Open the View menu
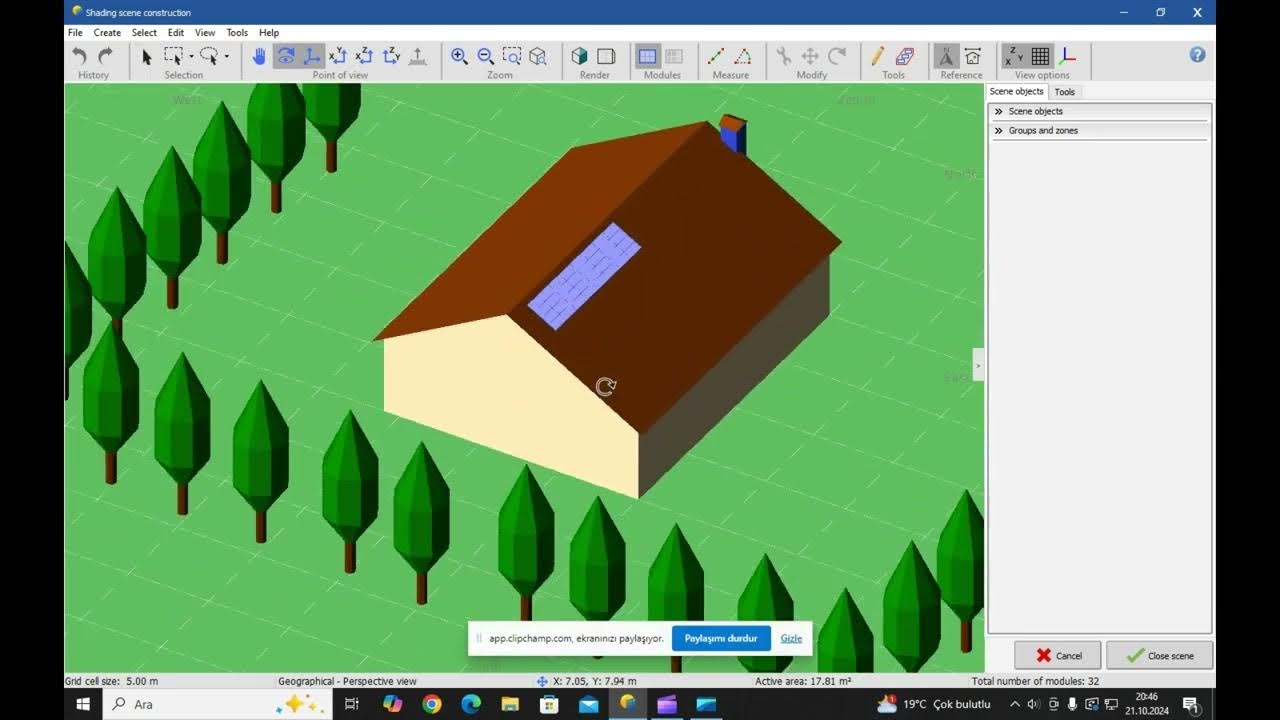This screenshot has height=720, width=1280. point(205,33)
